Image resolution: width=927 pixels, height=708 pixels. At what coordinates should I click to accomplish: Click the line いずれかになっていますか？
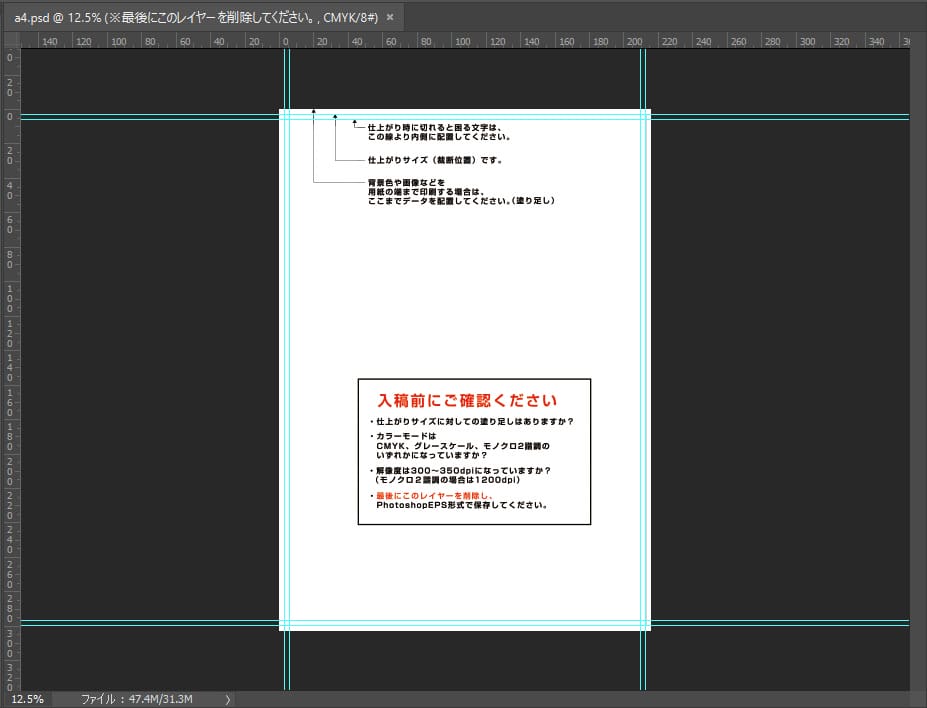tap(432, 455)
